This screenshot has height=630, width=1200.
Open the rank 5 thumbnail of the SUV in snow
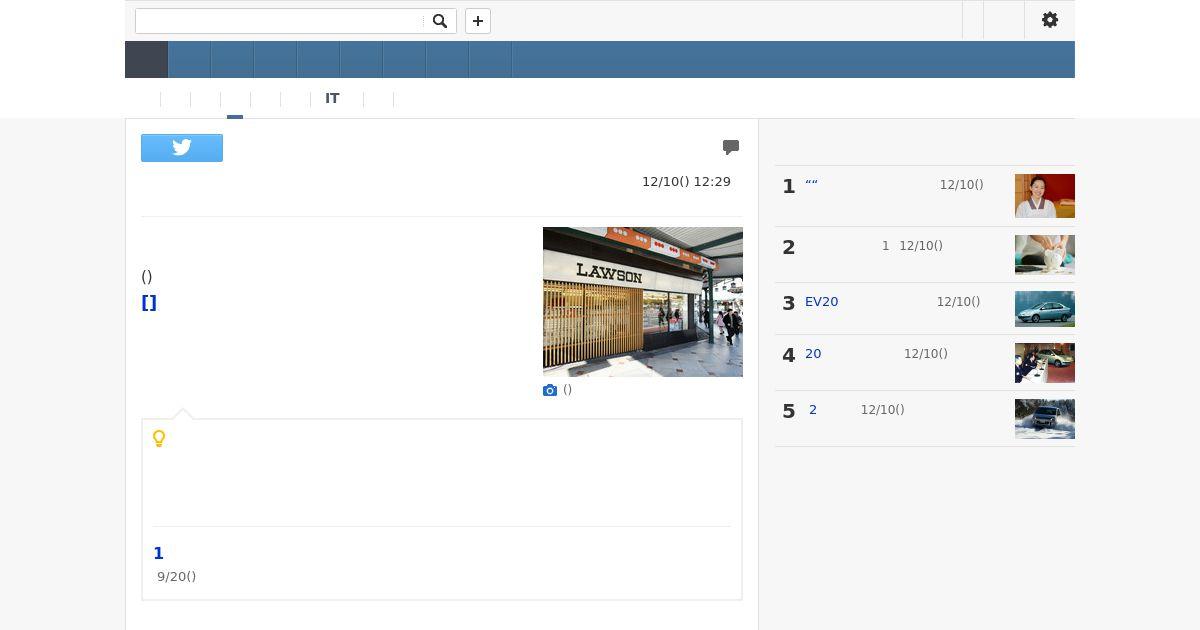pyautogui.click(x=1045, y=419)
